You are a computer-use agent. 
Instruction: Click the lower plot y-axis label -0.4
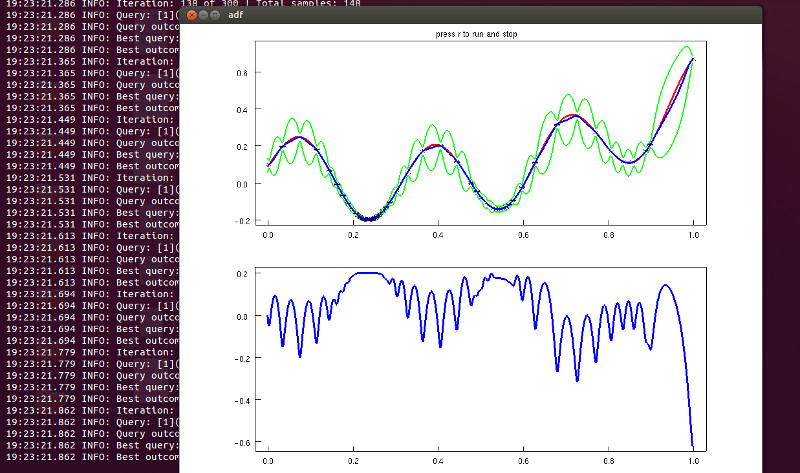pyautogui.click(x=240, y=398)
